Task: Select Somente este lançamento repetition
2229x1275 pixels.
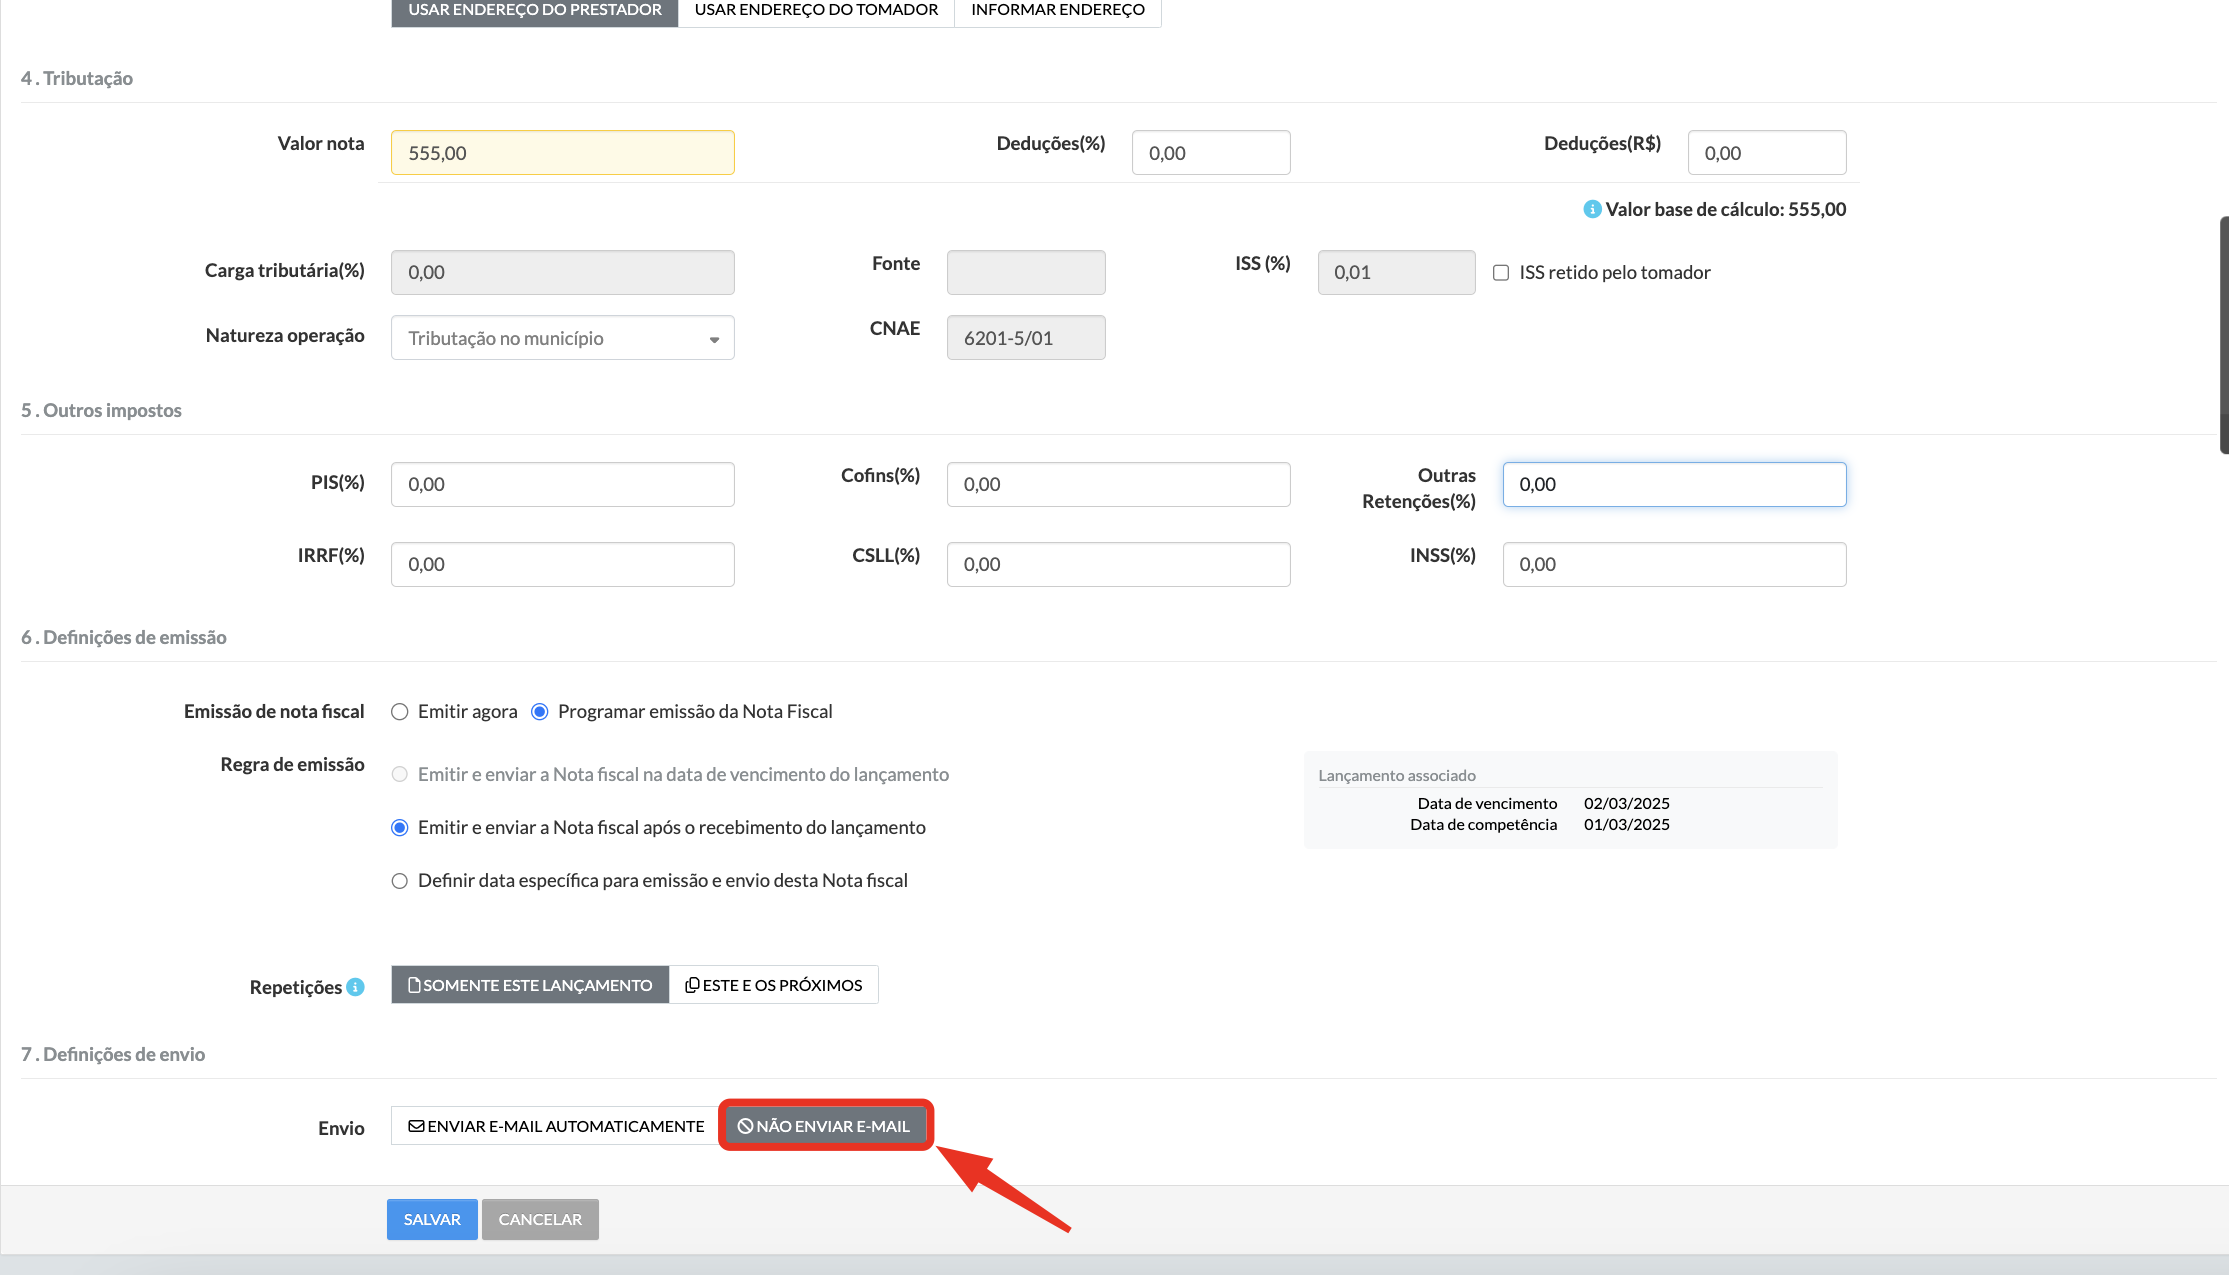Action: [530, 985]
